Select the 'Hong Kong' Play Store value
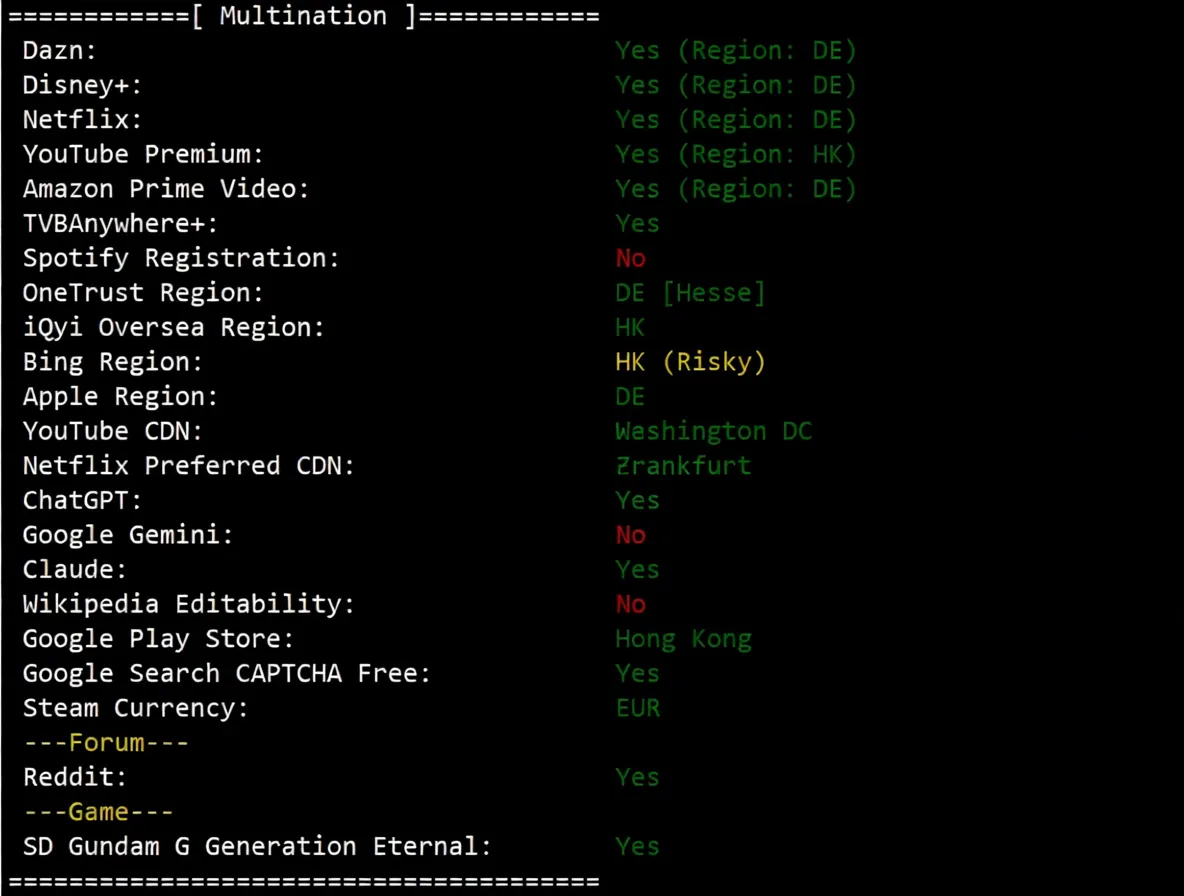Viewport: 1184px width, 896px height. click(x=683, y=639)
